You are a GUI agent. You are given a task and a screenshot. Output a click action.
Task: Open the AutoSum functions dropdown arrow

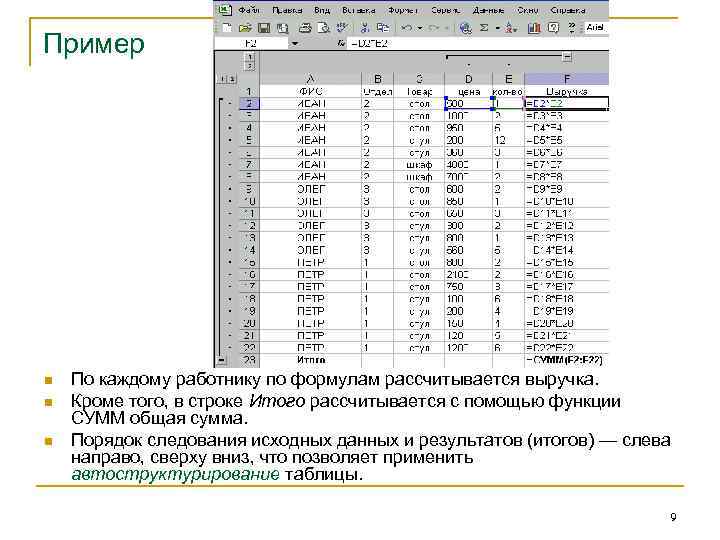tap(497, 28)
